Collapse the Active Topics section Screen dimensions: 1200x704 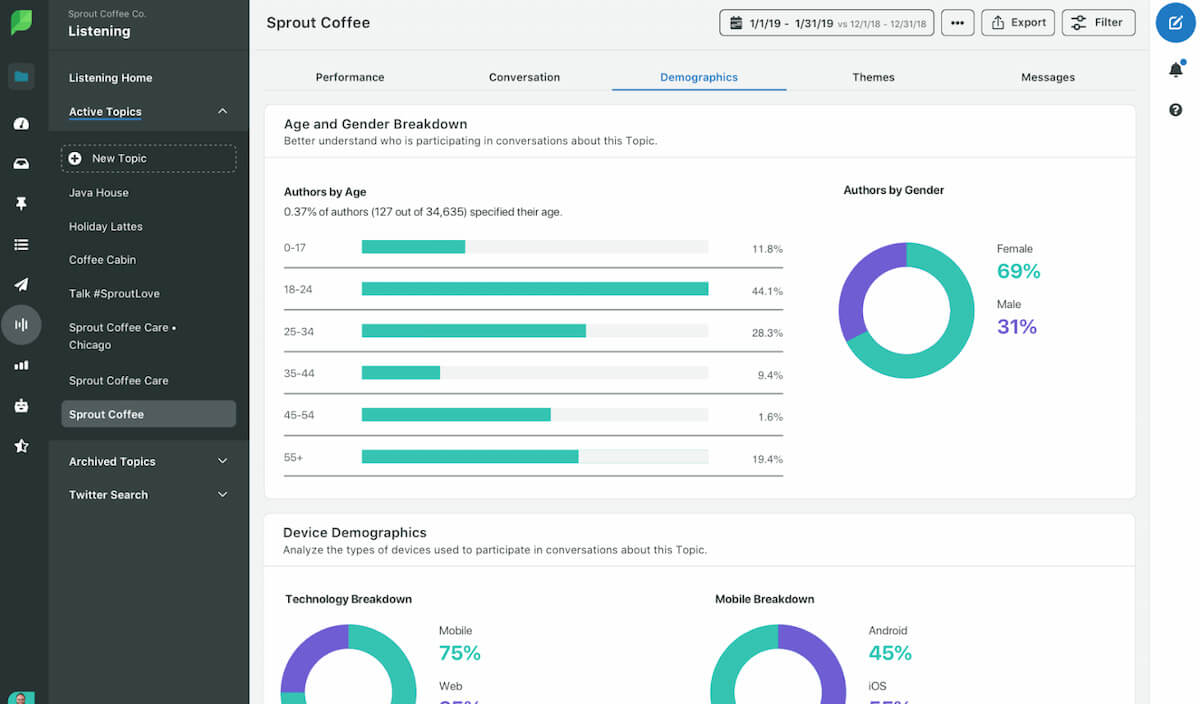(x=222, y=111)
